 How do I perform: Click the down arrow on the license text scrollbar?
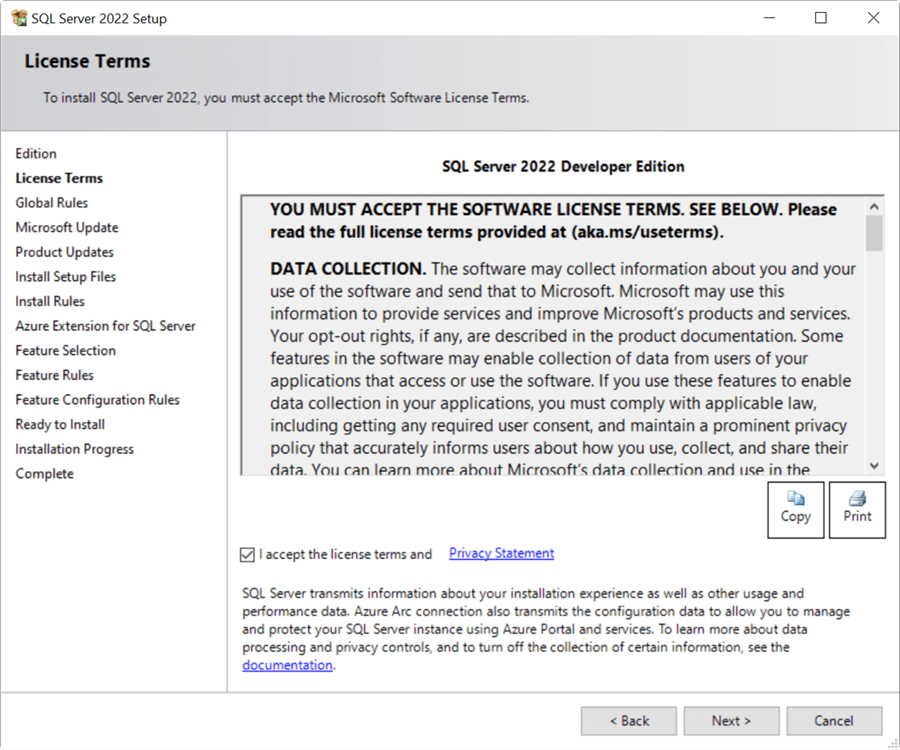point(874,466)
